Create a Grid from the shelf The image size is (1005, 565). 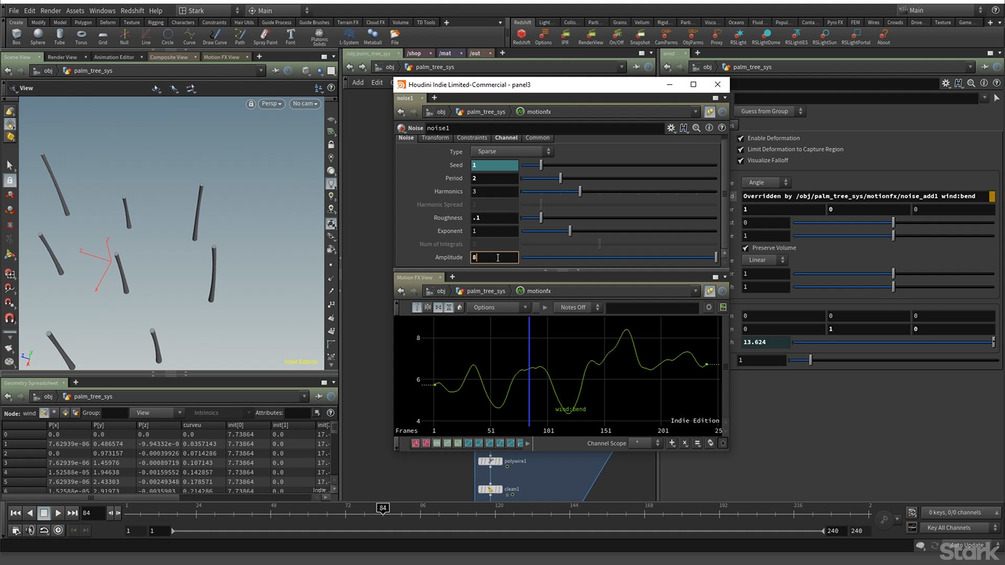(103, 36)
